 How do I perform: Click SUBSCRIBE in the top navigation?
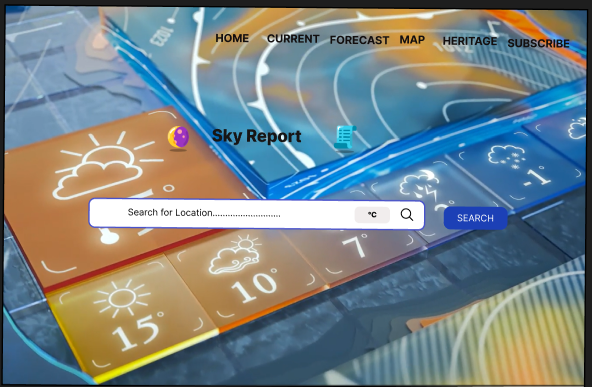tap(538, 43)
